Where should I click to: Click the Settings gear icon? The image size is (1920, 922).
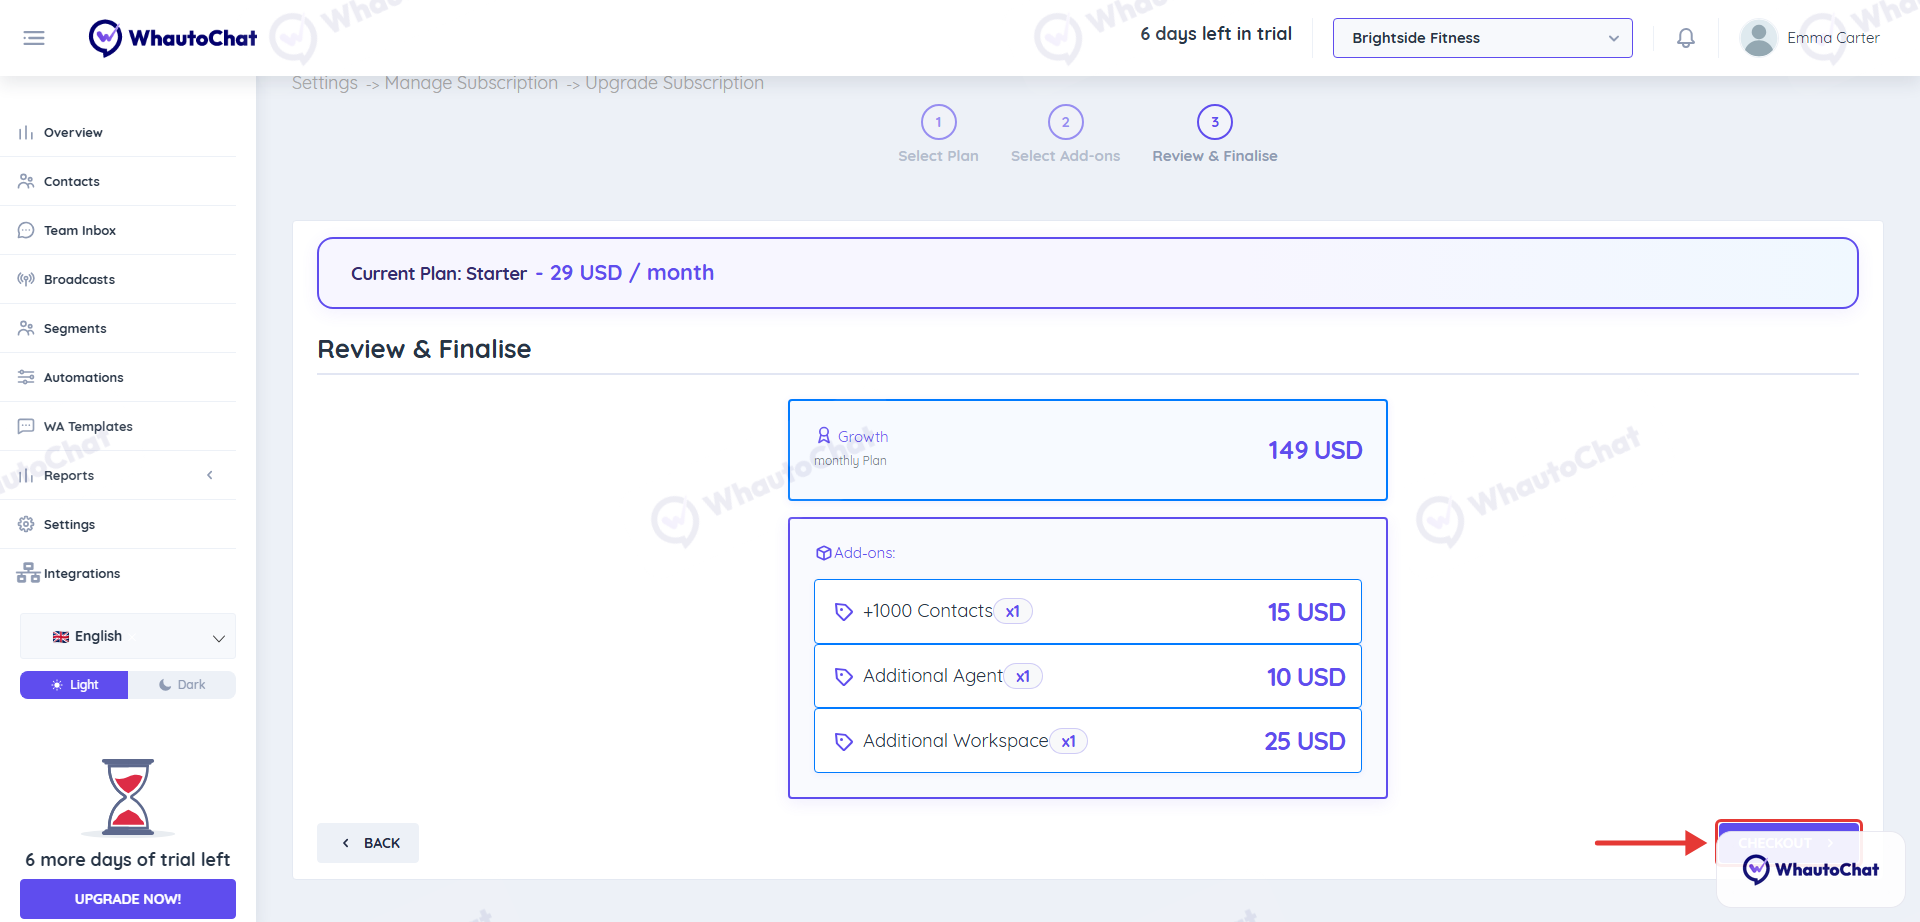26,525
